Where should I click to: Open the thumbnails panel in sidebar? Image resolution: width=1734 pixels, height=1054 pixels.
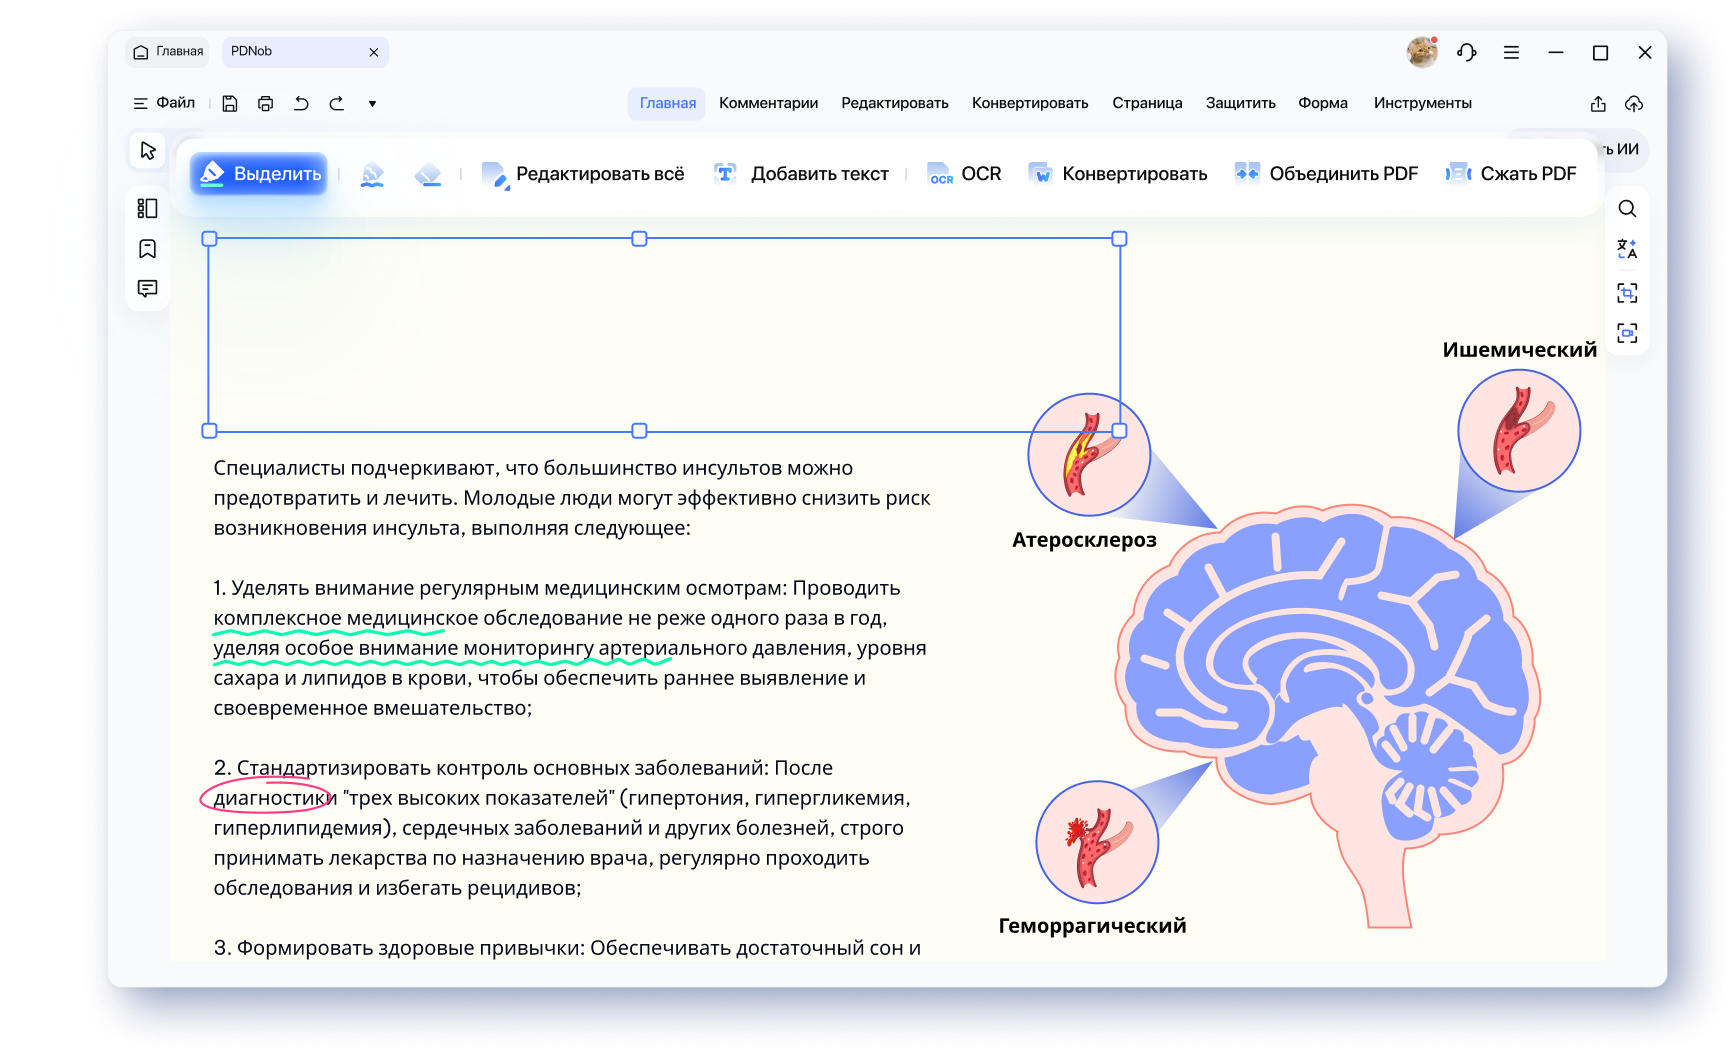coord(148,208)
